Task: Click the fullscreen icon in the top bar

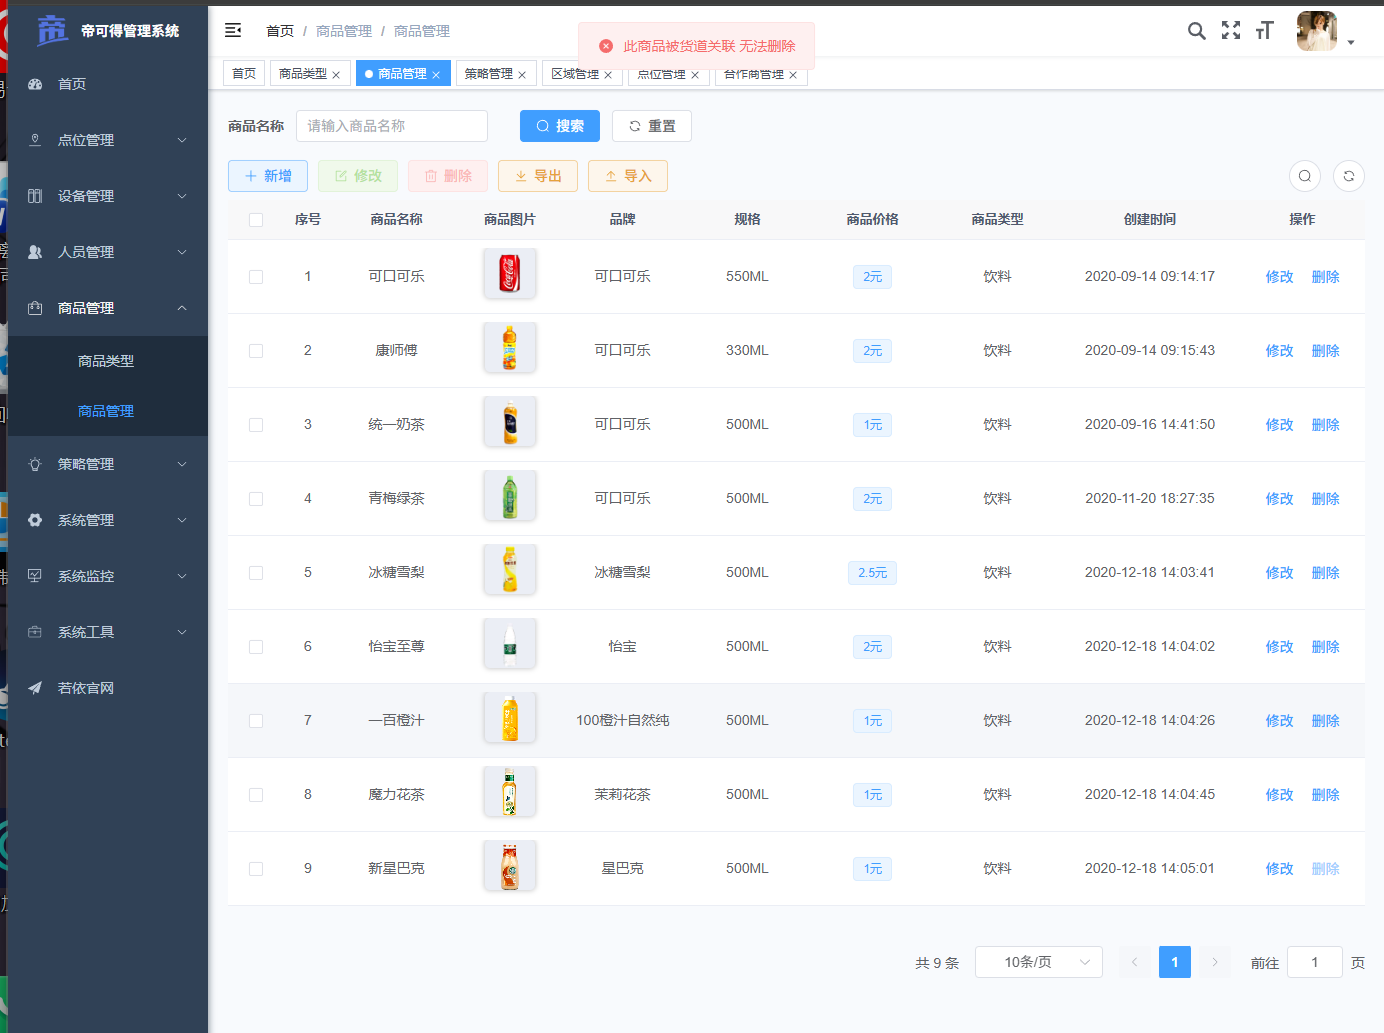Action: pyautogui.click(x=1230, y=31)
